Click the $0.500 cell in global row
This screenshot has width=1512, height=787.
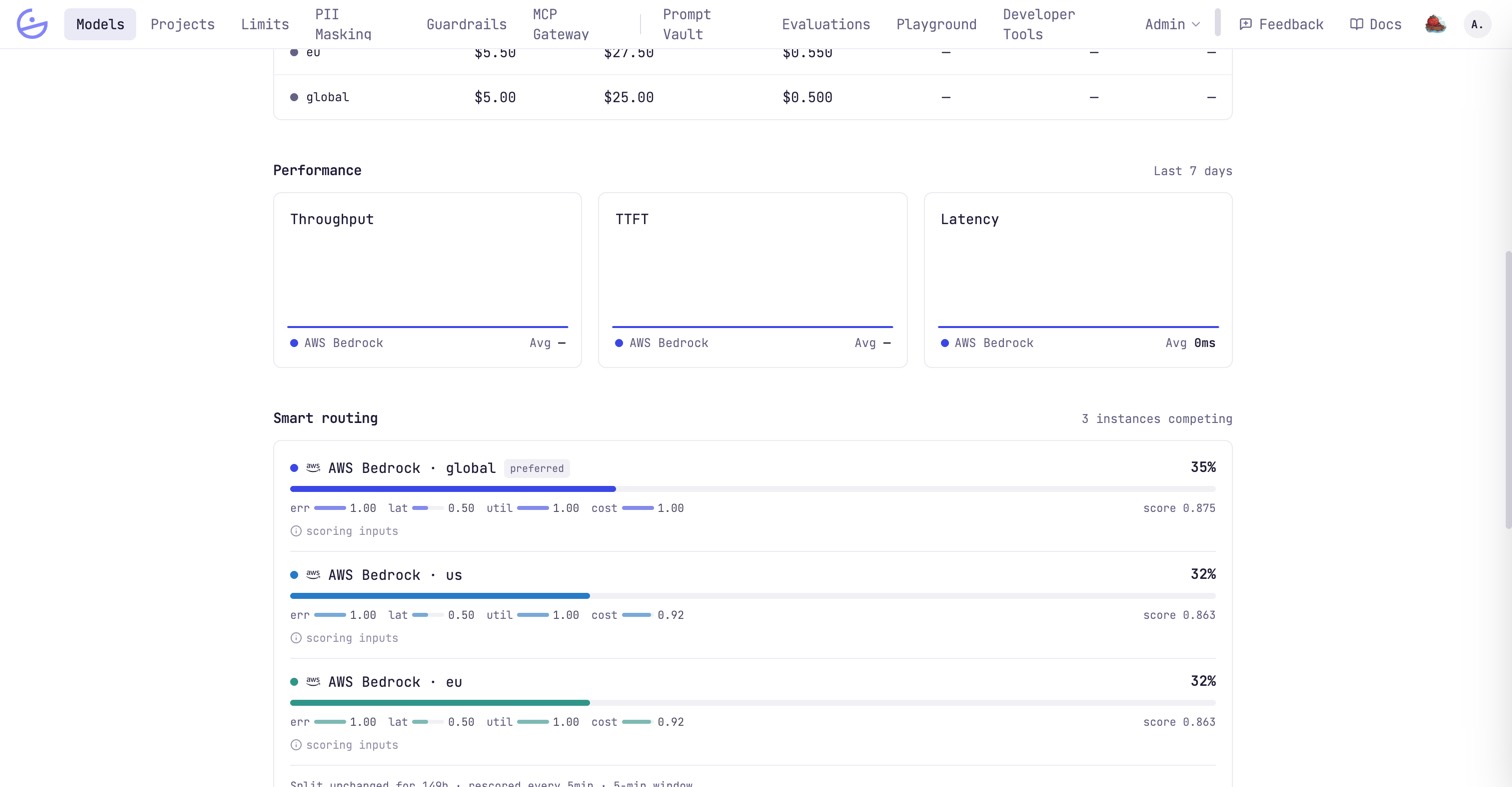(x=807, y=97)
